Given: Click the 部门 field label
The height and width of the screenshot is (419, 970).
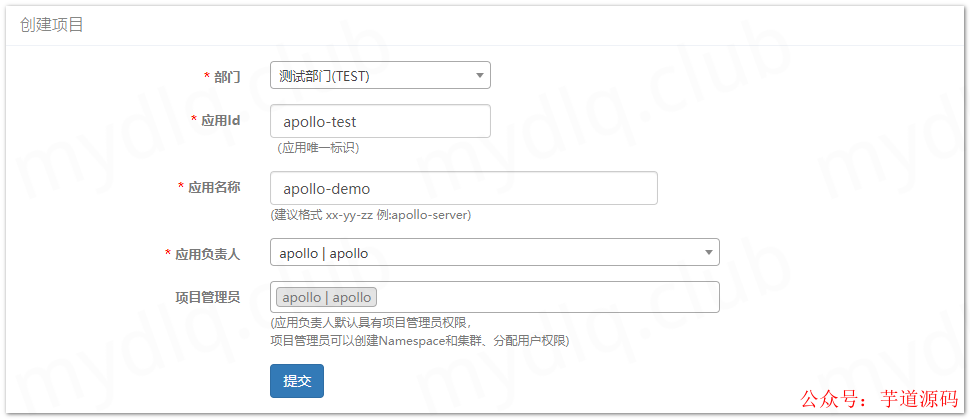Looking at the screenshot, I should 222,77.
